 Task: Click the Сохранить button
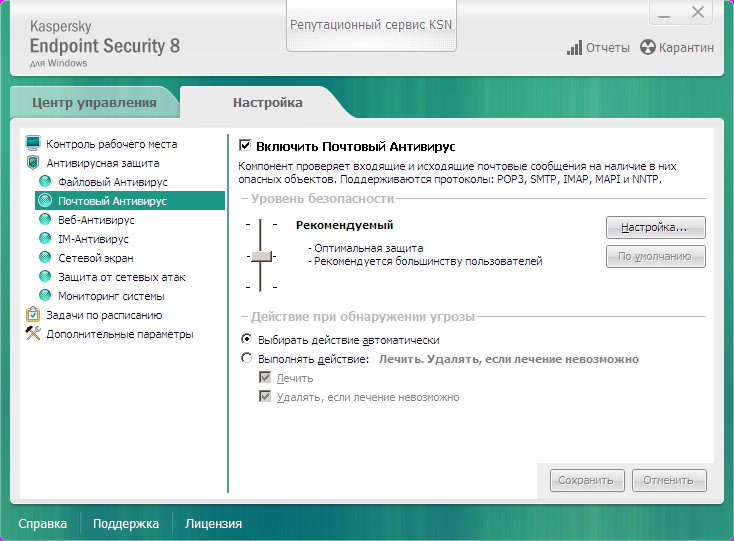[587, 481]
